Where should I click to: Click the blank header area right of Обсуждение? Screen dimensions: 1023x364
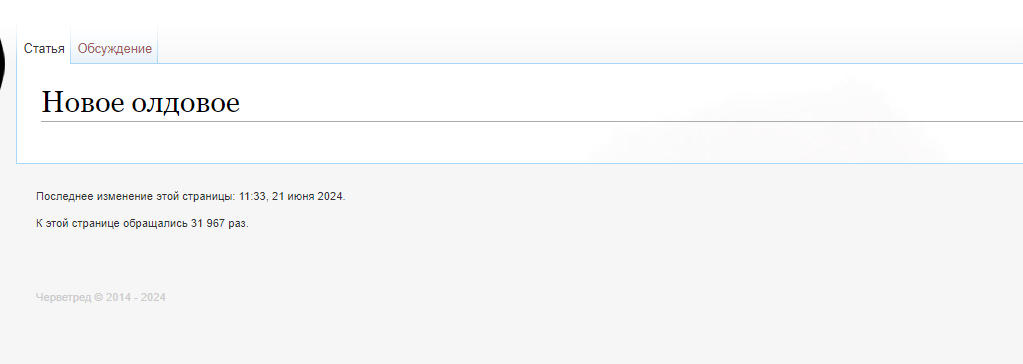587,39
